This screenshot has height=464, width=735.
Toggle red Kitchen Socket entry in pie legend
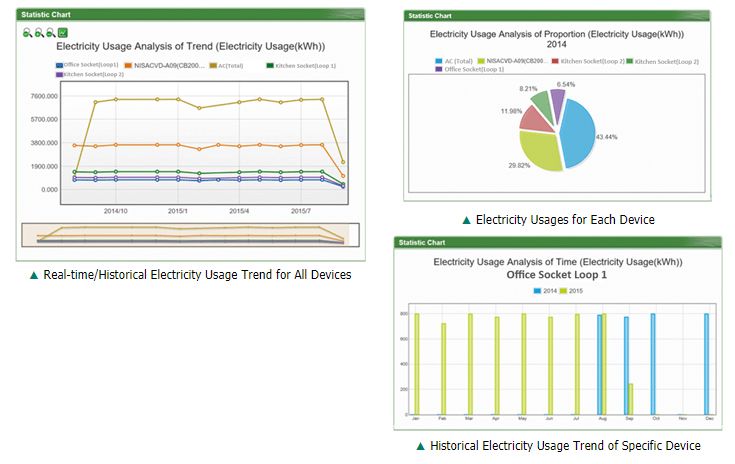click(x=588, y=61)
